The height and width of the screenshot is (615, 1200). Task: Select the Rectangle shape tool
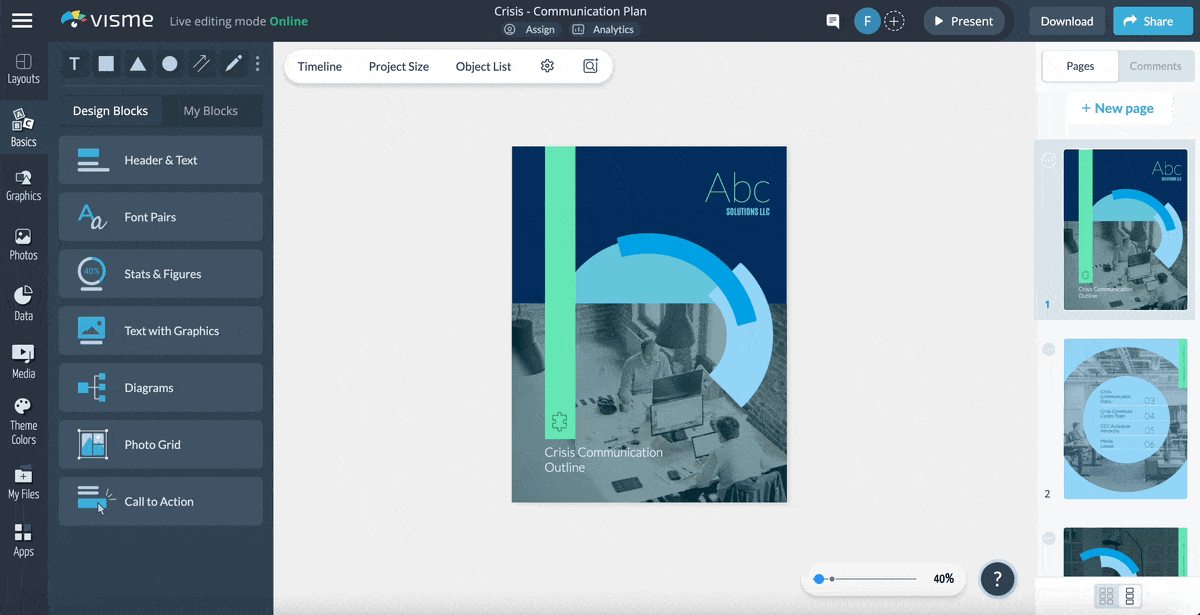click(106, 63)
